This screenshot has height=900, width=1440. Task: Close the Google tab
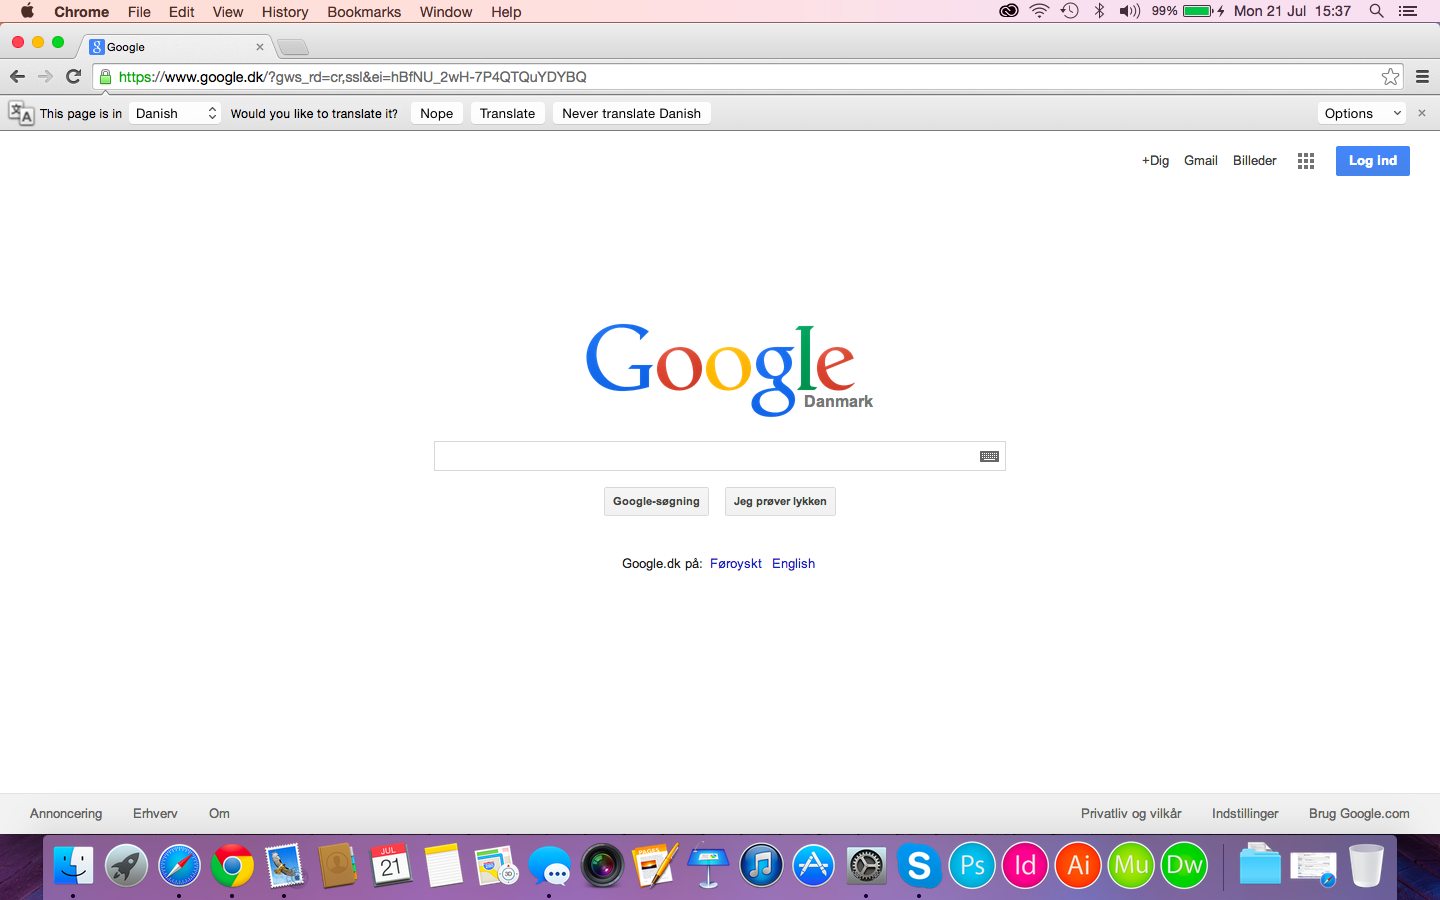pyautogui.click(x=259, y=47)
